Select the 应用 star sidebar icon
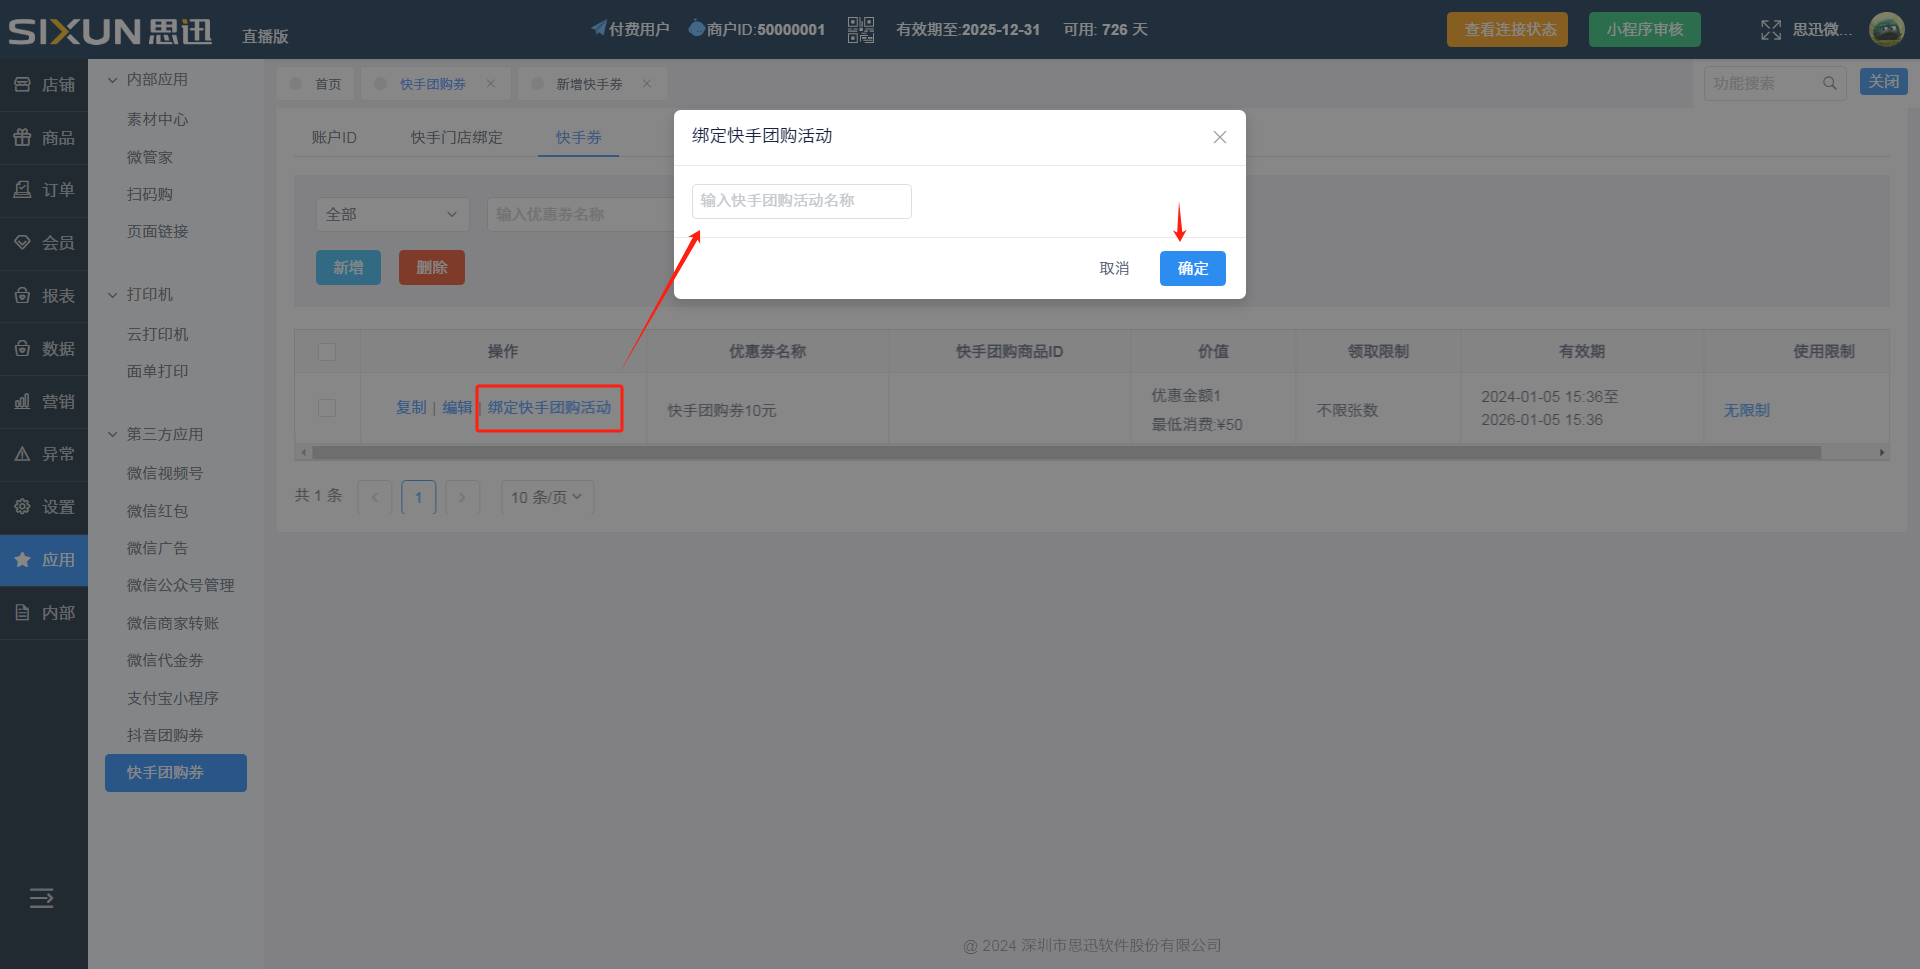The width and height of the screenshot is (1920, 969). (22, 560)
